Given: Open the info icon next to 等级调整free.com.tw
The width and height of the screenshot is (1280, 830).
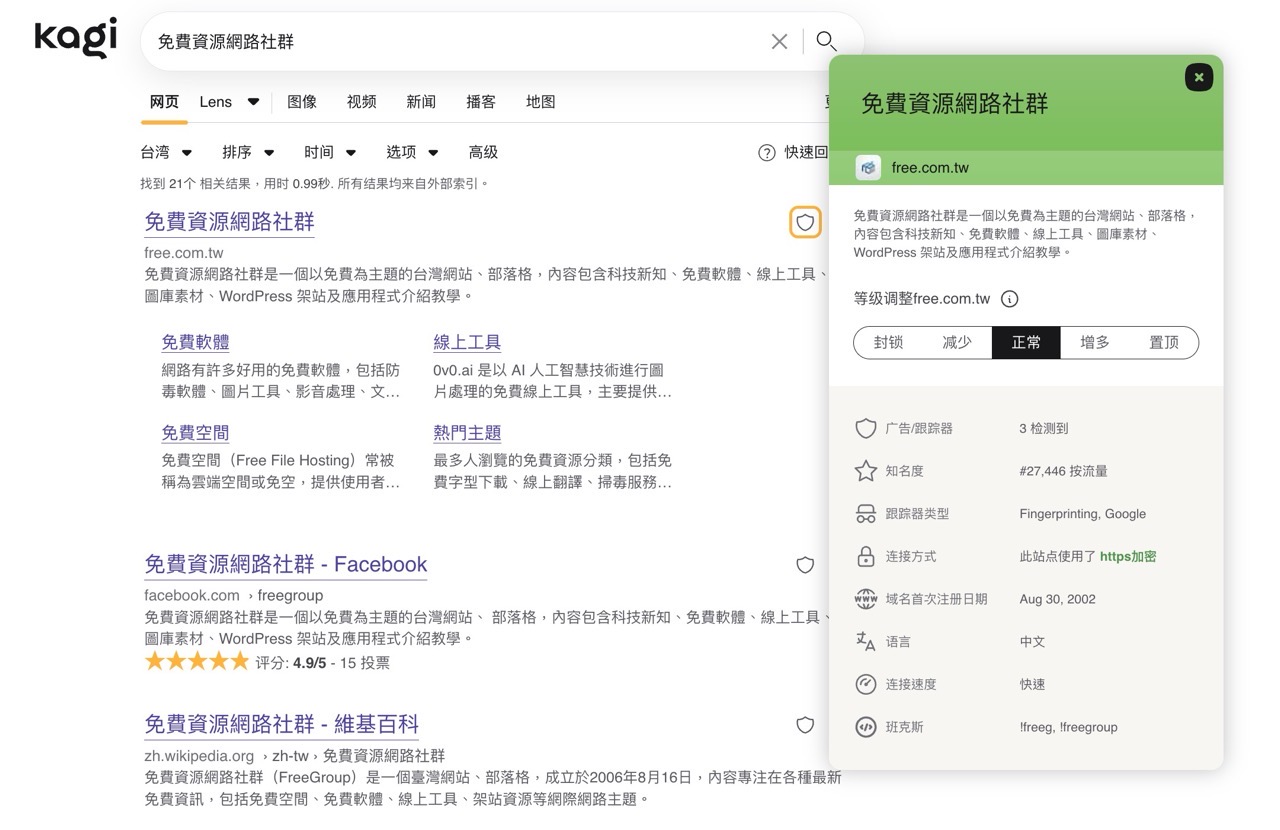Looking at the screenshot, I should (1009, 299).
